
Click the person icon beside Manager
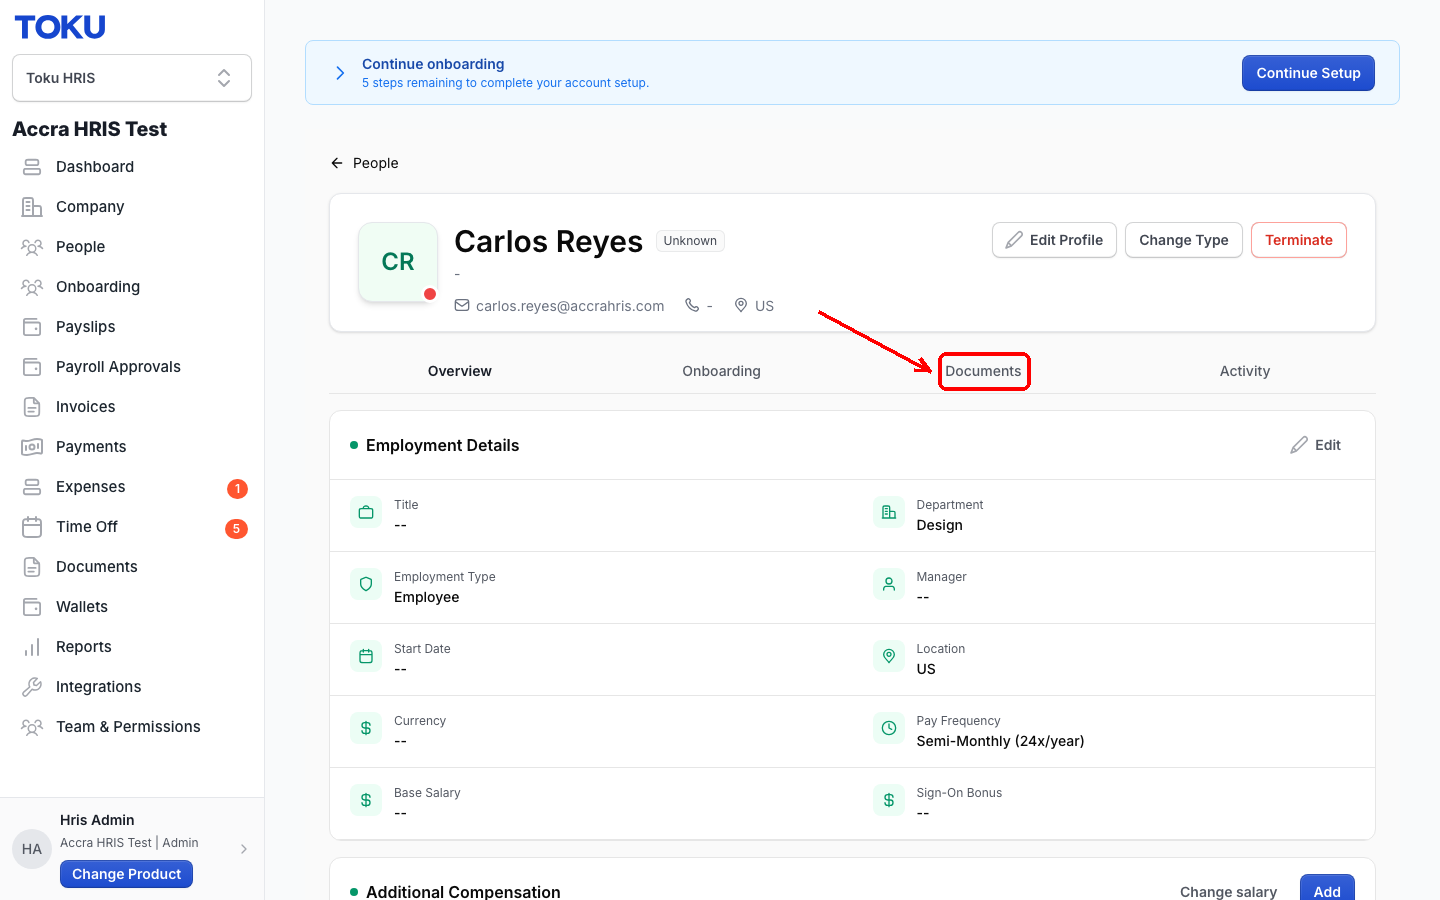tap(889, 585)
